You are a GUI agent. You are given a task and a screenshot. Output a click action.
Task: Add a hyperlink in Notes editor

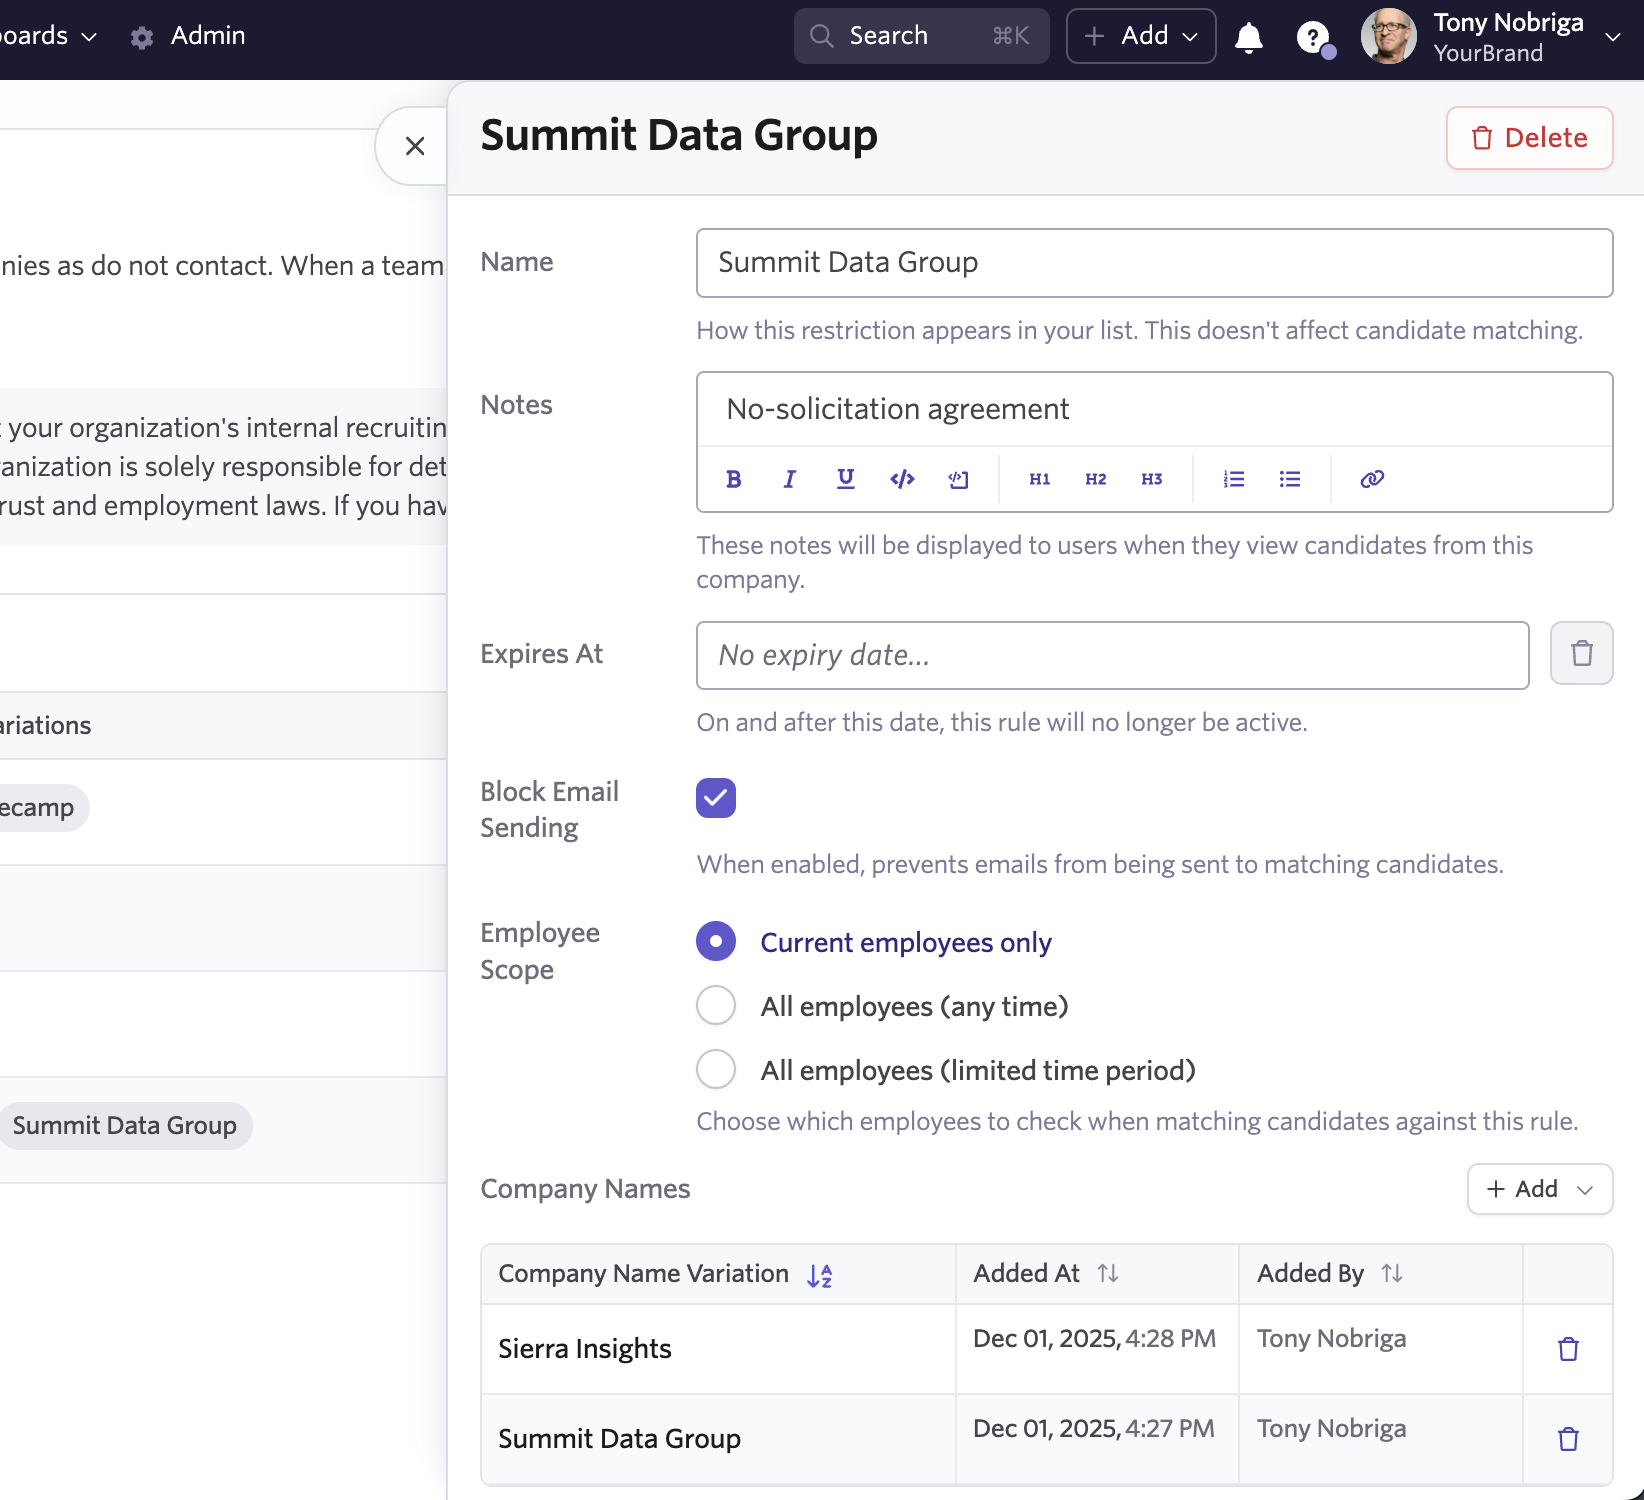1371,479
